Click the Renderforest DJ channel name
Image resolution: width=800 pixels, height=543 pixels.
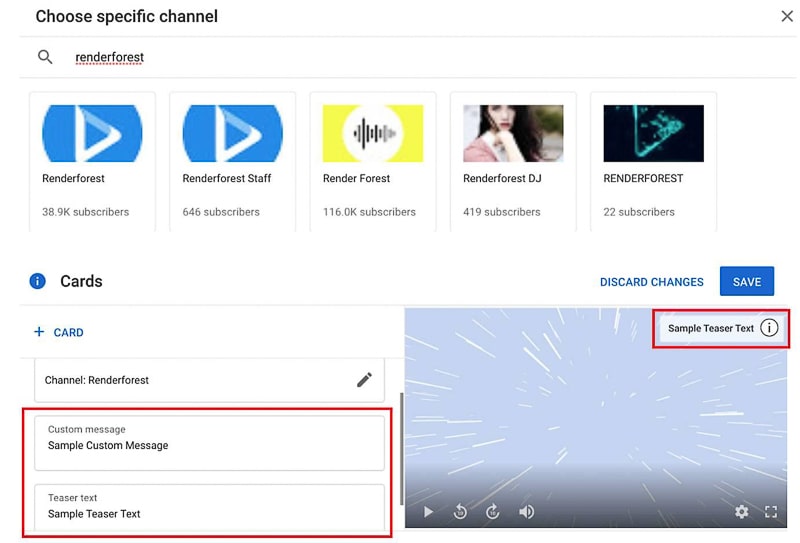[502, 178]
